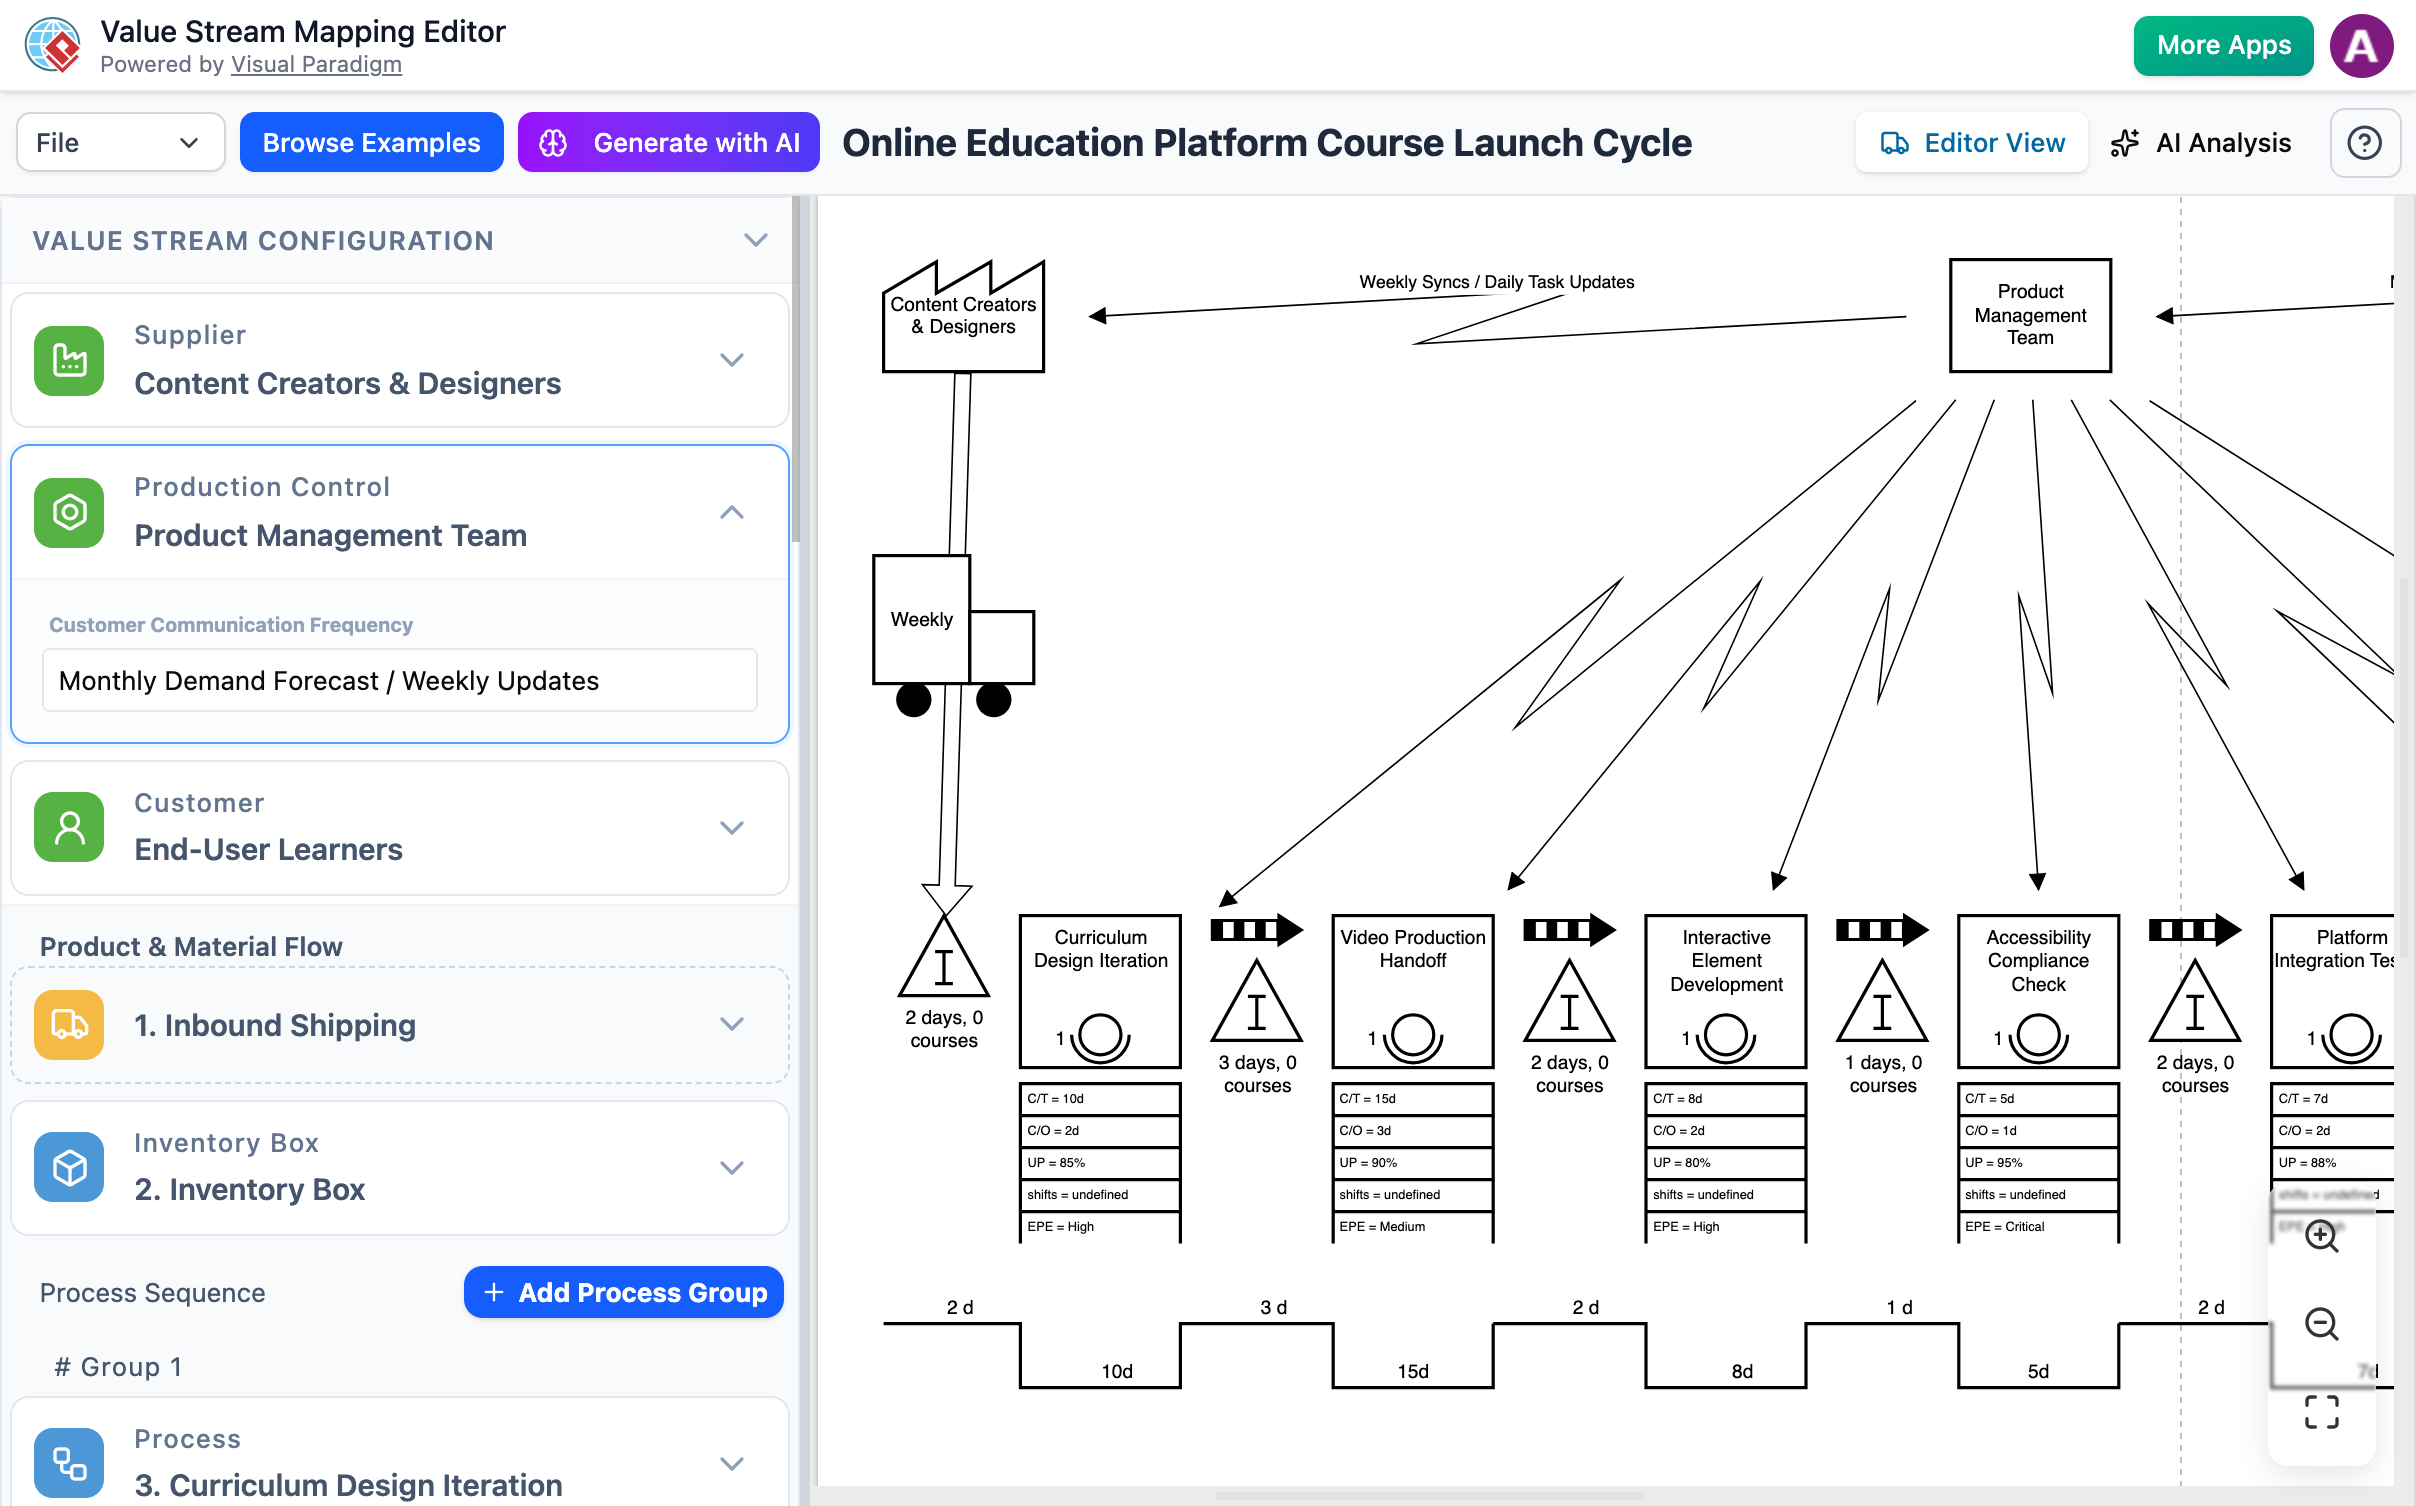Open the File dropdown menu
This screenshot has height=1506, width=2416.
pos(120,143)
